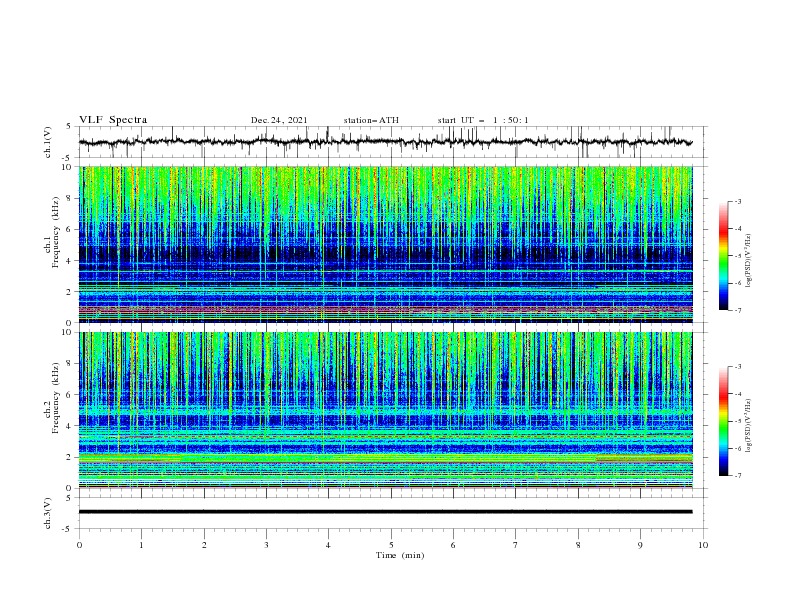Click the 'ch.3(V)' axis label

pyautogui.click(x=48, y=513)
